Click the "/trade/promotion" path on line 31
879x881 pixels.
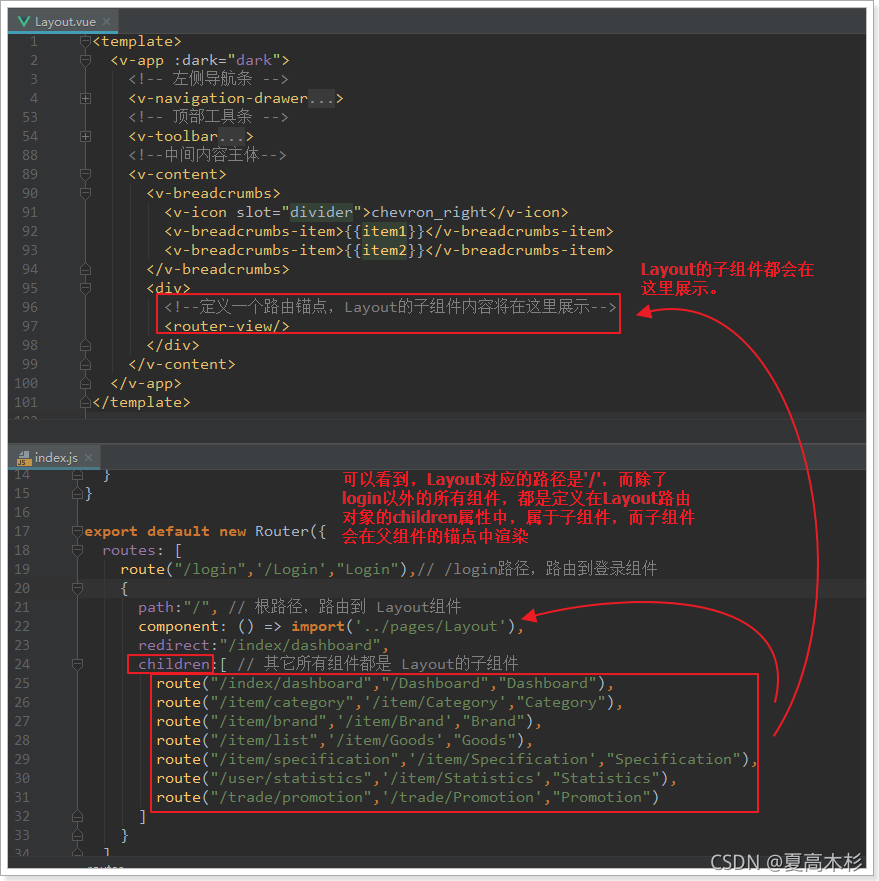click(x=291, y=797)
